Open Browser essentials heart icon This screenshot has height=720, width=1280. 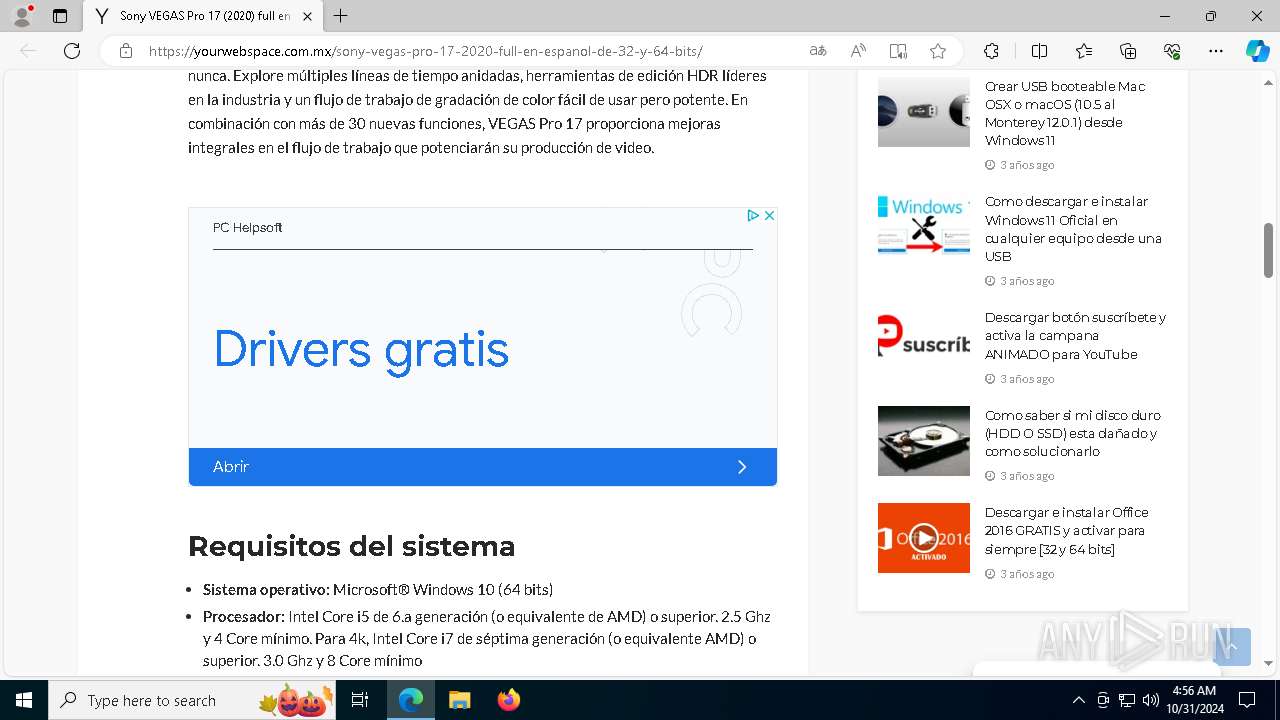(x=1172, y=51)
